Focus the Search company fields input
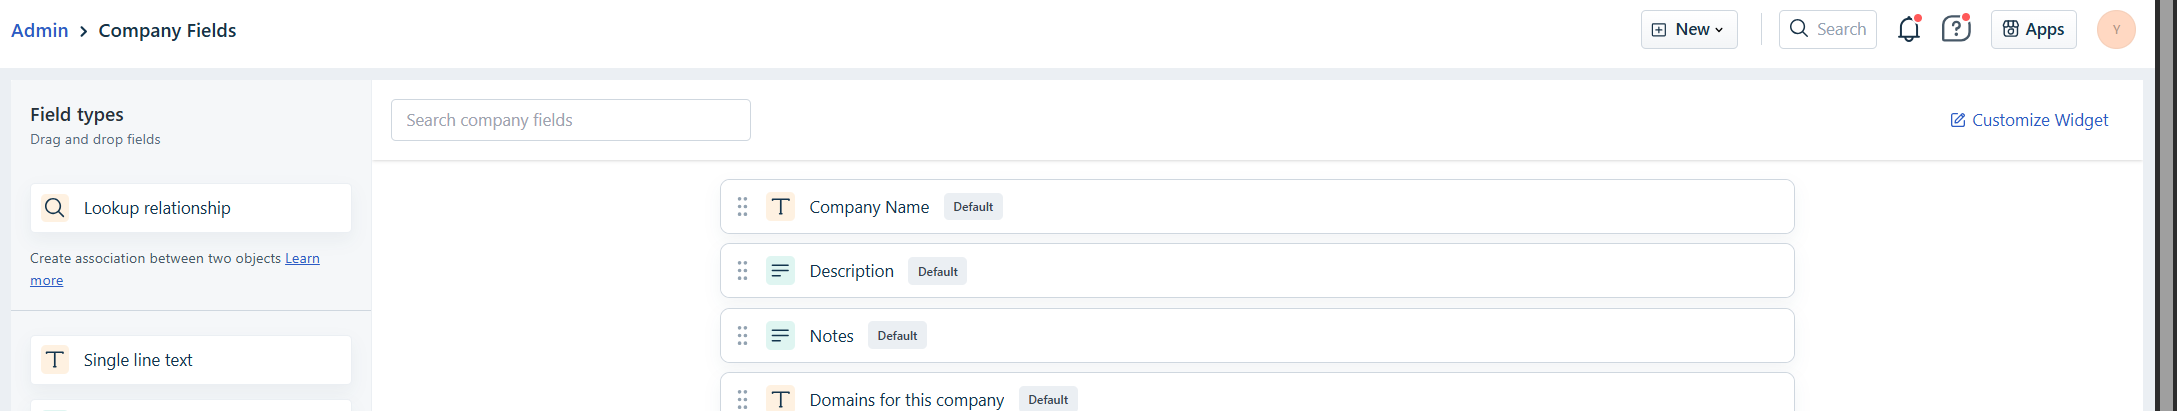Image resolution: width=2177 pixels, height=411 pixels. point(571,120)
